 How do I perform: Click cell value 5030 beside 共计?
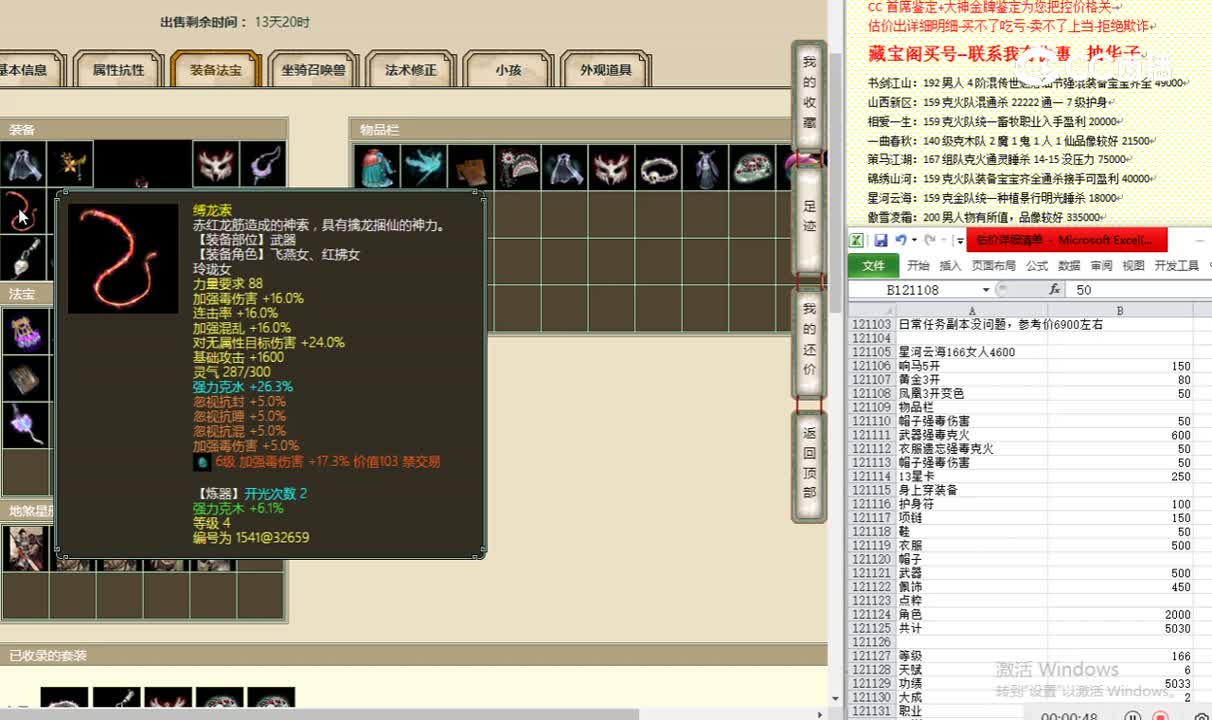point(1120,629)
